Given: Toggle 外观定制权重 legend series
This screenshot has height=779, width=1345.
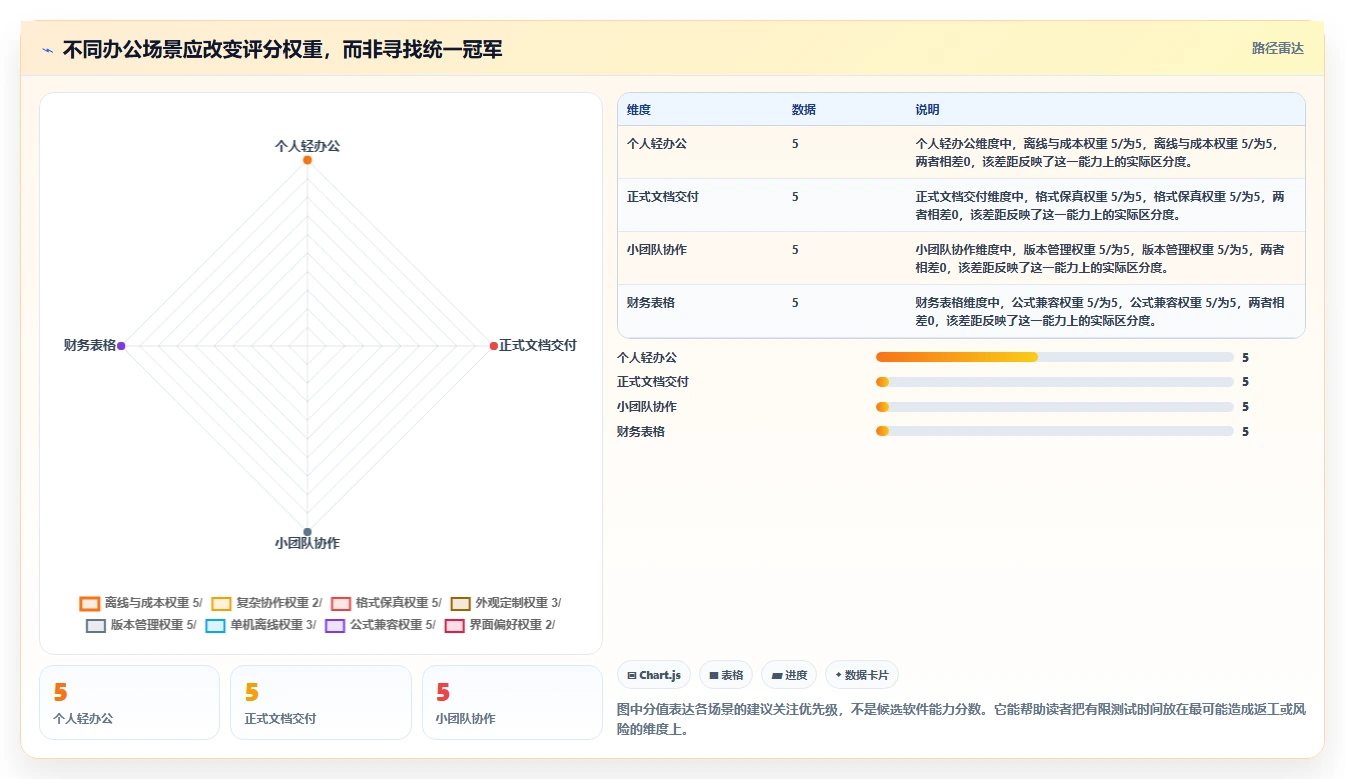Looking at the screenshot, I should 506,603.
